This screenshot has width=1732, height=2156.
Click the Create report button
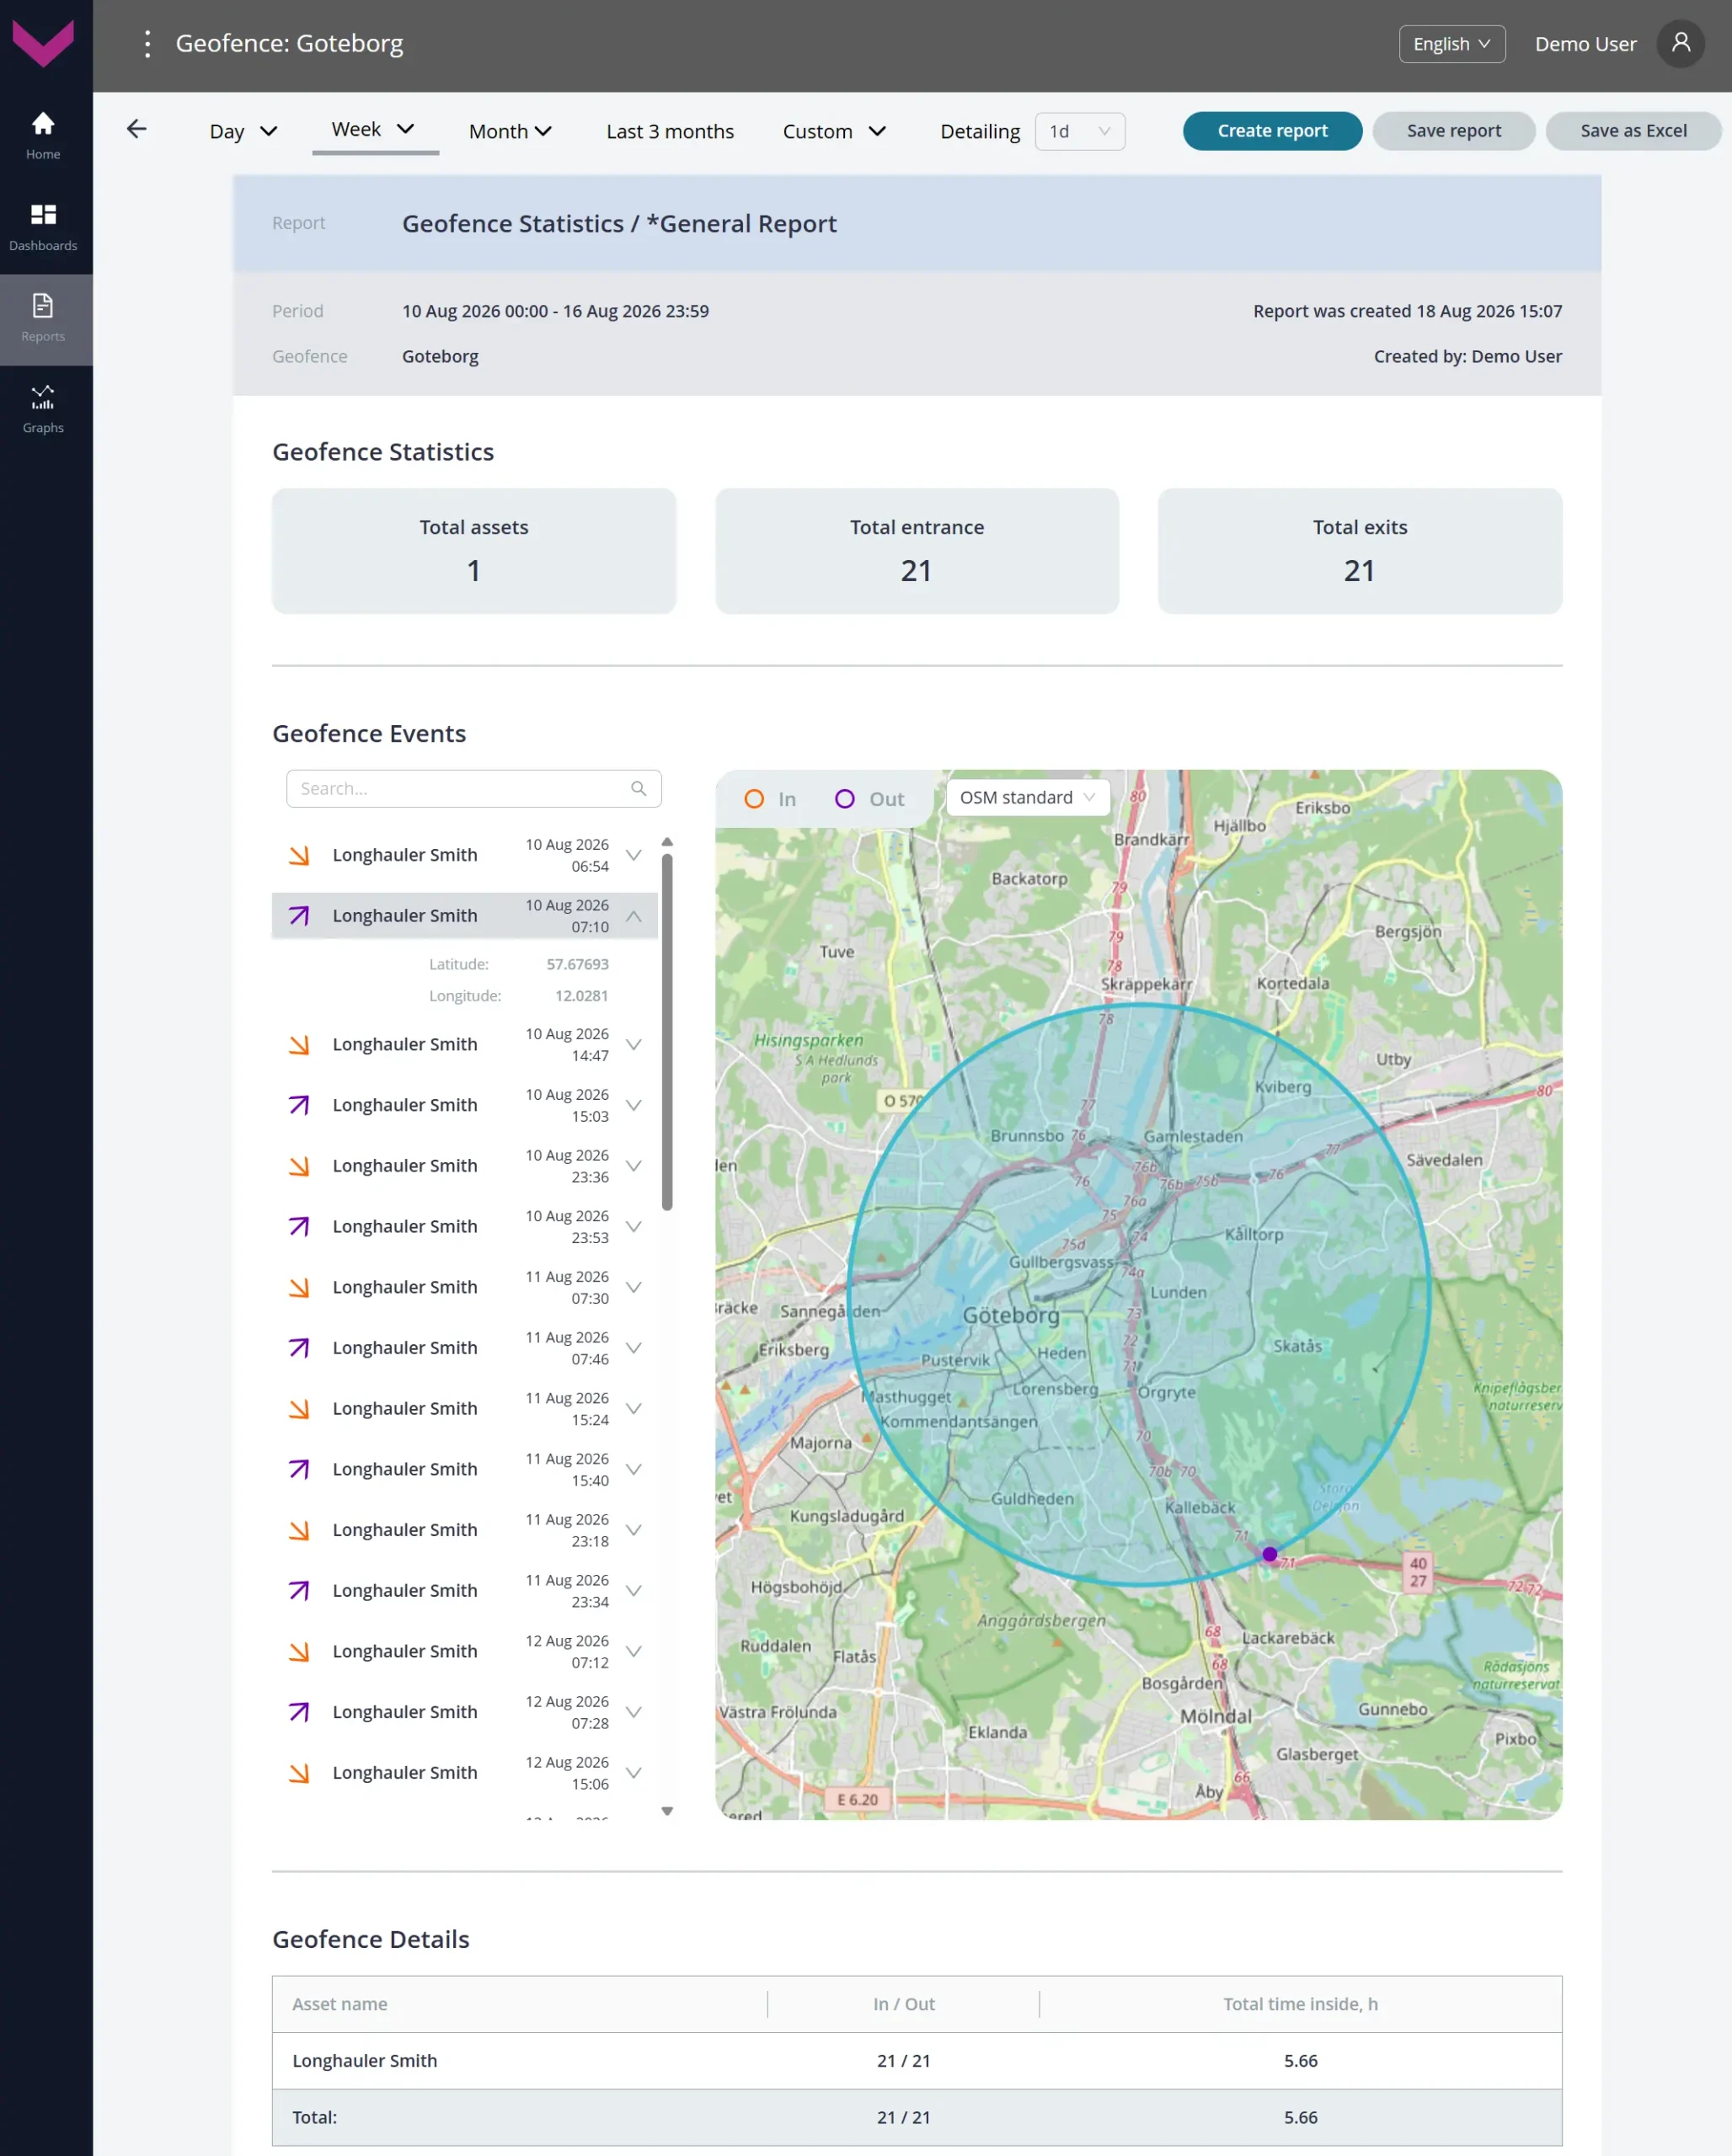pos(1272,131)
